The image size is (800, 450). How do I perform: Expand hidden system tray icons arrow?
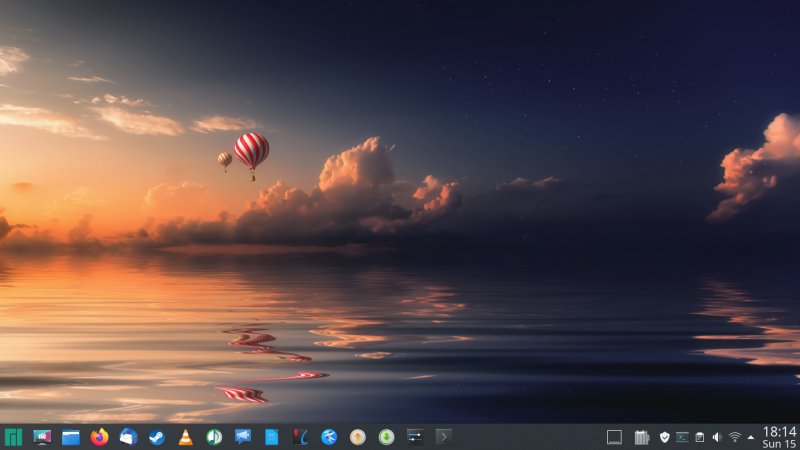pos(751,437)
